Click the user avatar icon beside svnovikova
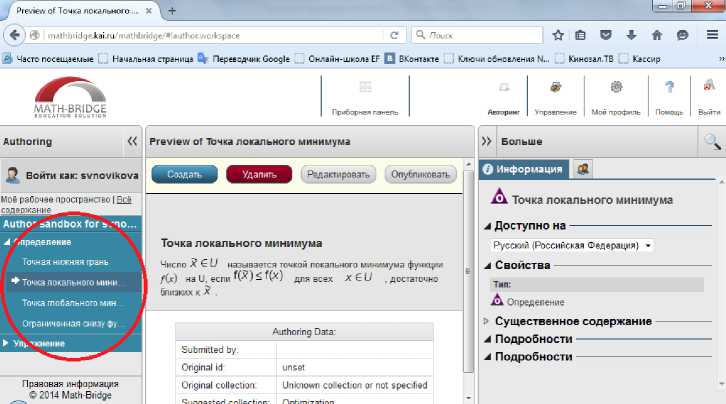 click(12, 175)
